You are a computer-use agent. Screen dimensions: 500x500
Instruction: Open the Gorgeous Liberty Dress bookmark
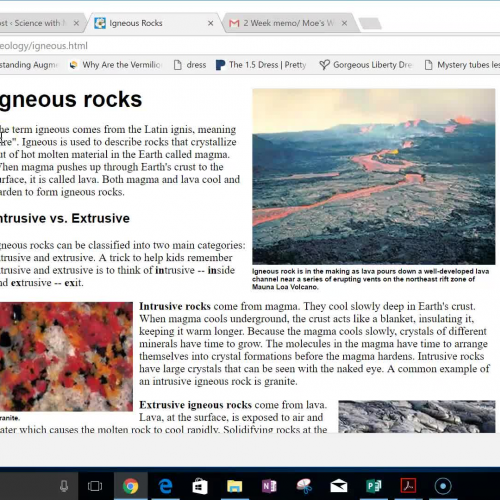click(x=366, y=65)
